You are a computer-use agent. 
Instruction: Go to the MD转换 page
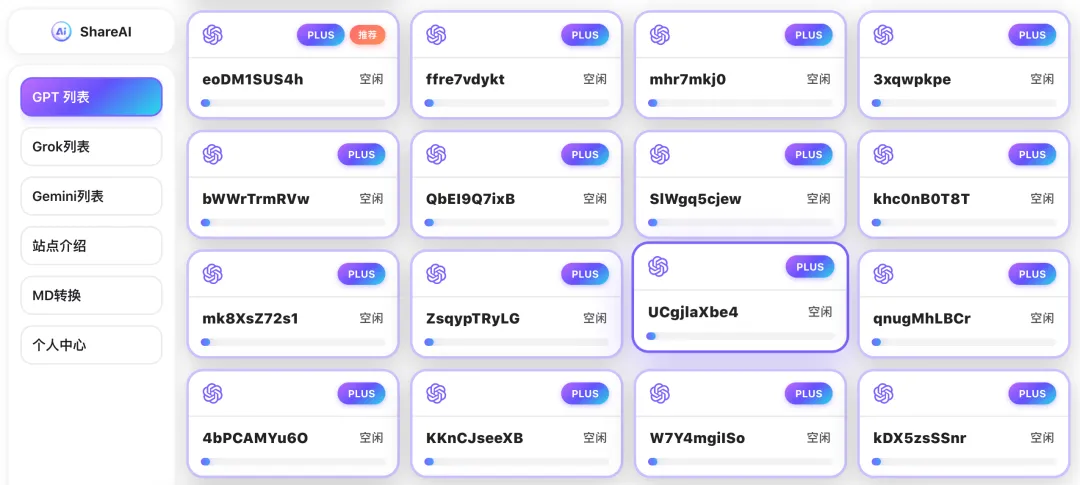[91, 295]
